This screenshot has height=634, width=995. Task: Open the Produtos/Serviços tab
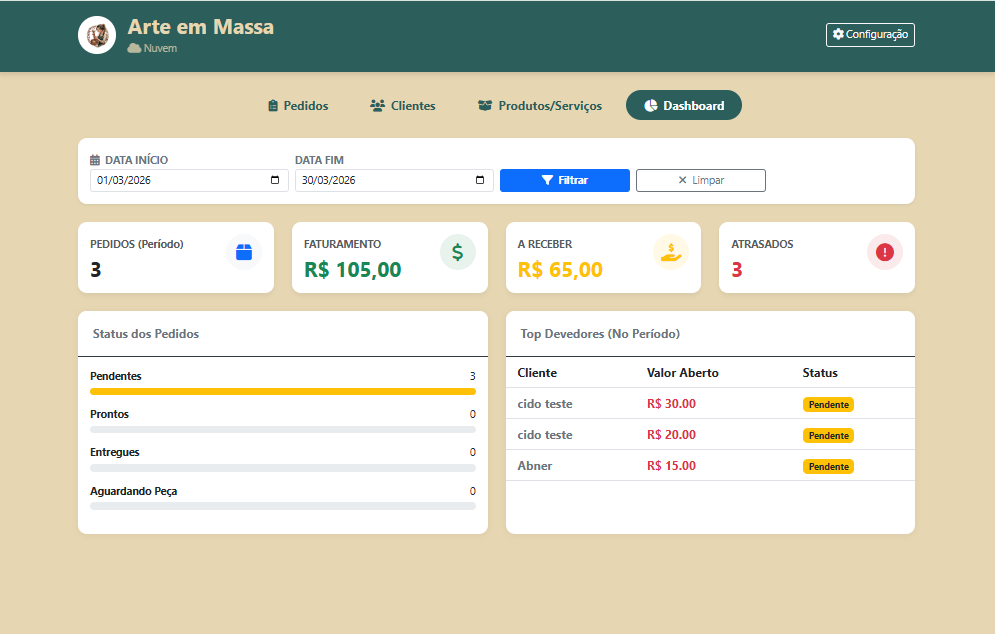pyautogui.click(x=539, y=105)
